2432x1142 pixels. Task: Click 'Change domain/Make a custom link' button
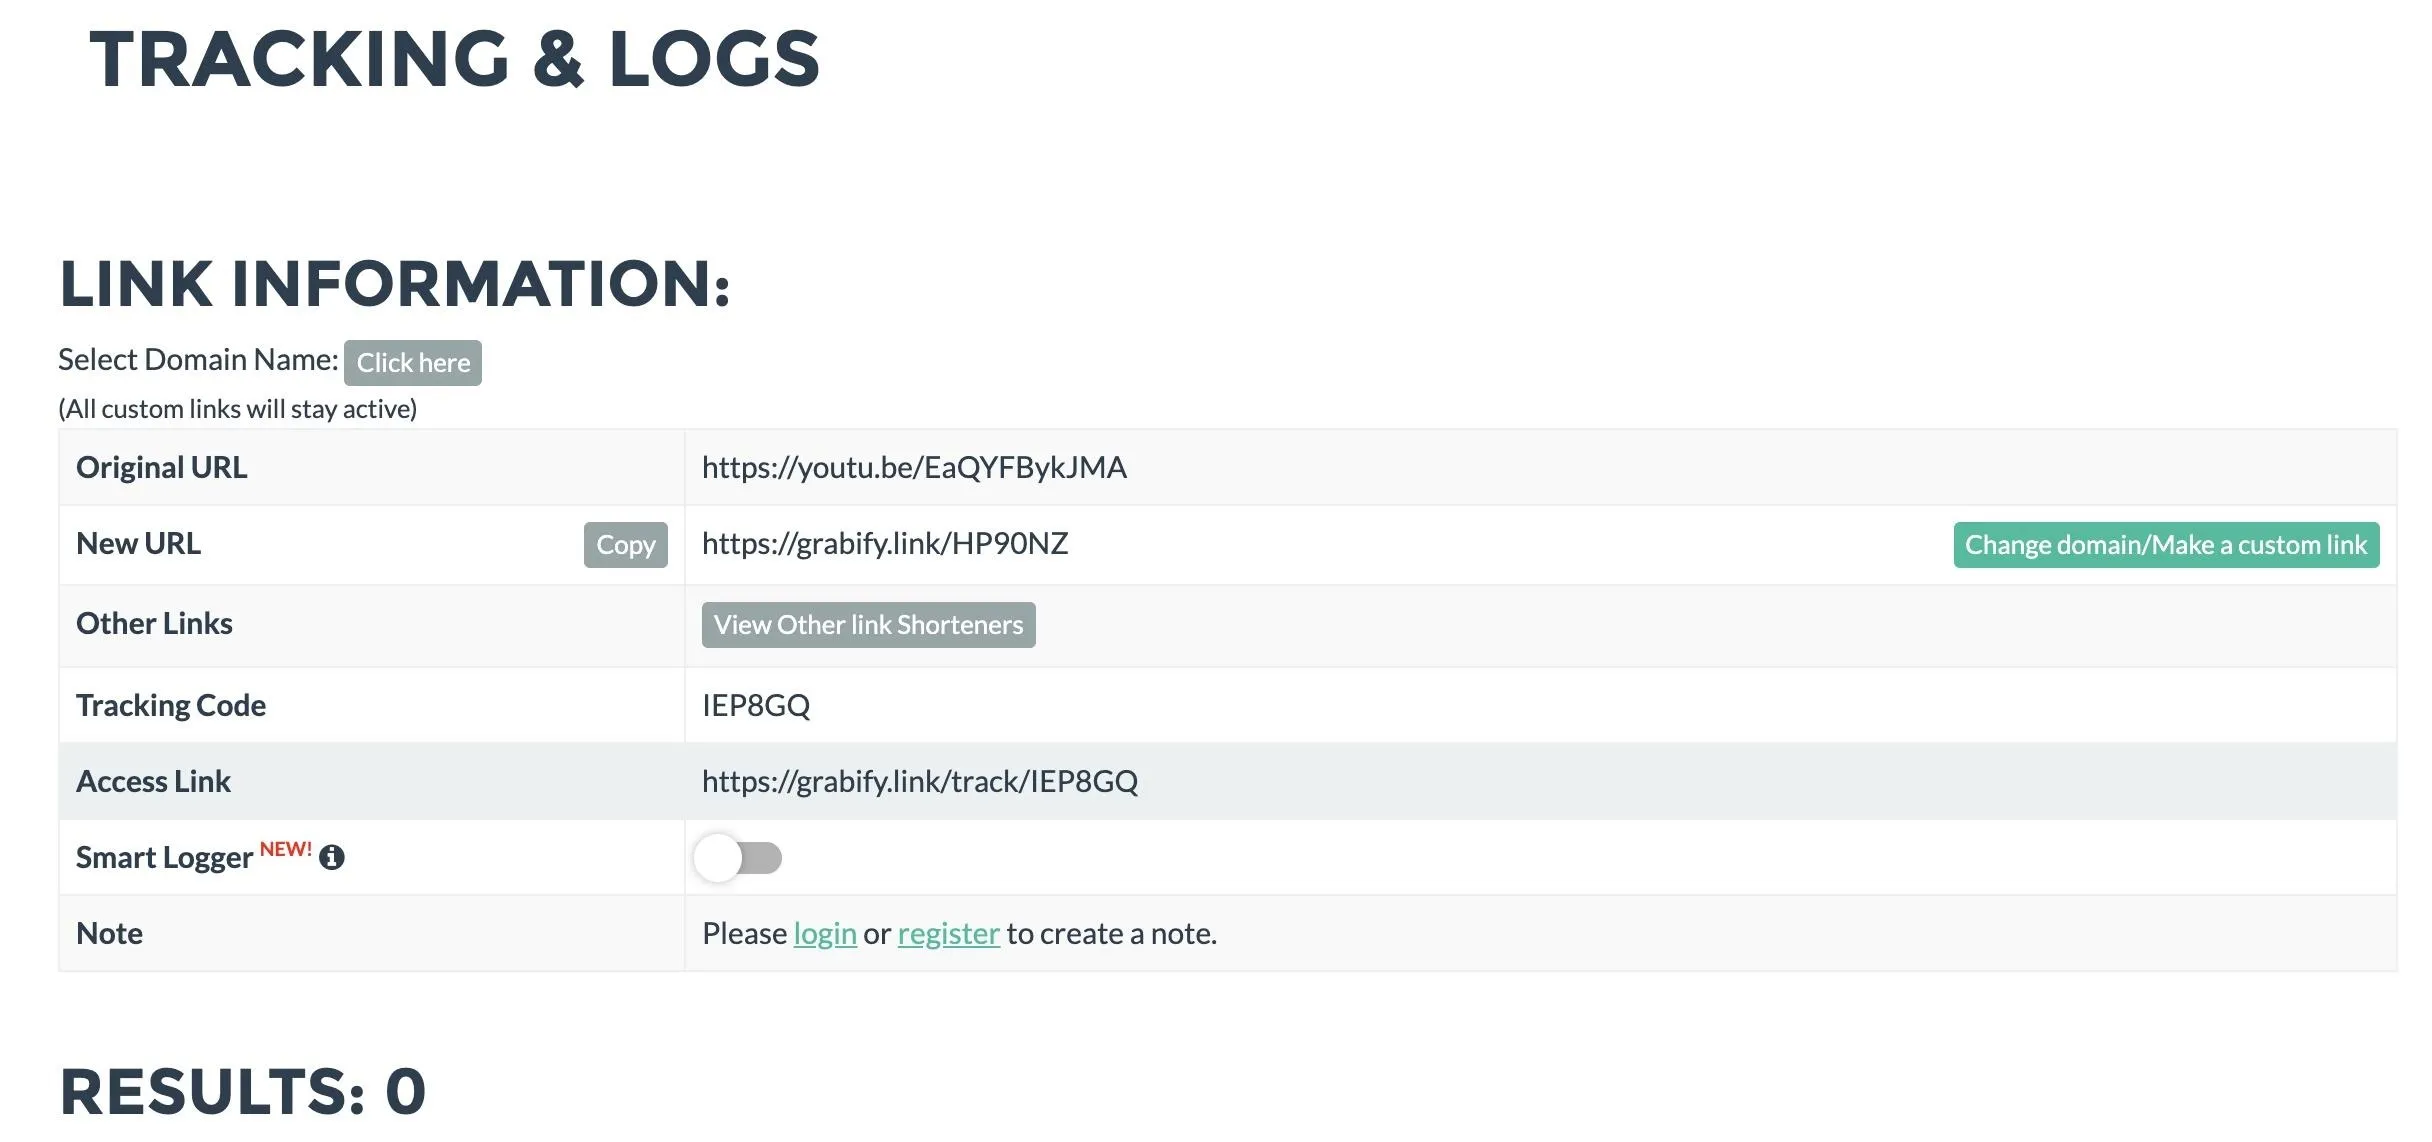[x=2166, y=545]
